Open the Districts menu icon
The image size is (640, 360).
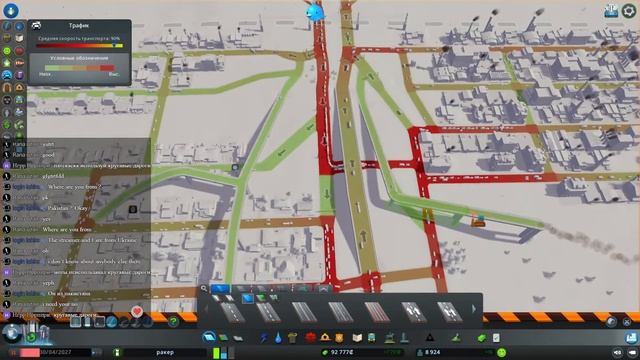pyautogui.click(x=238, y=338)
